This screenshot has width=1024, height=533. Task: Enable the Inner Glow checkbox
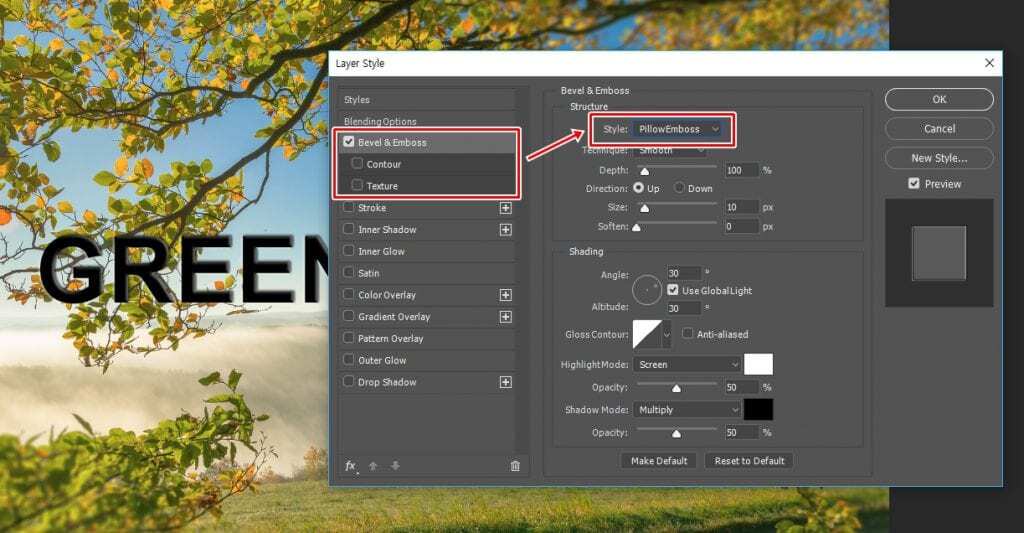coord(349,251)
